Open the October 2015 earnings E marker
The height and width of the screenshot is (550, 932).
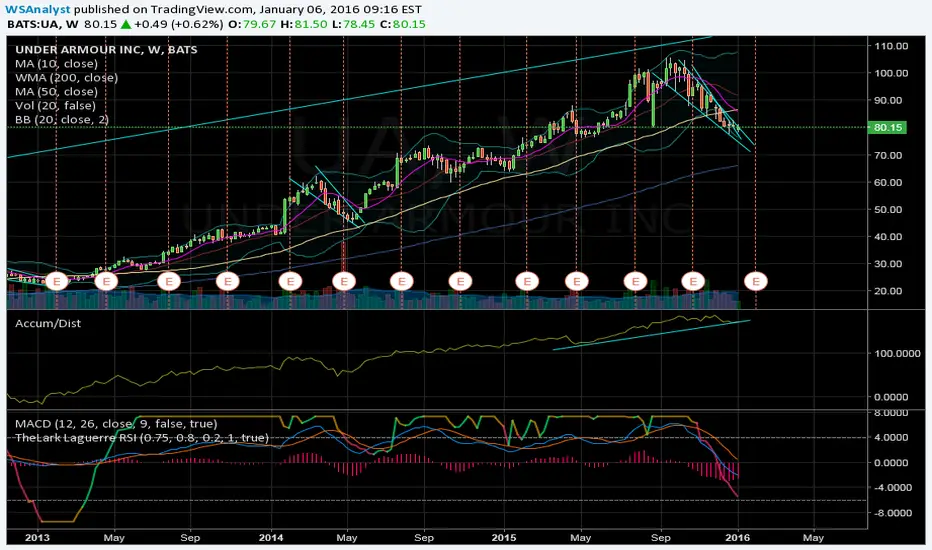(692, 281)
